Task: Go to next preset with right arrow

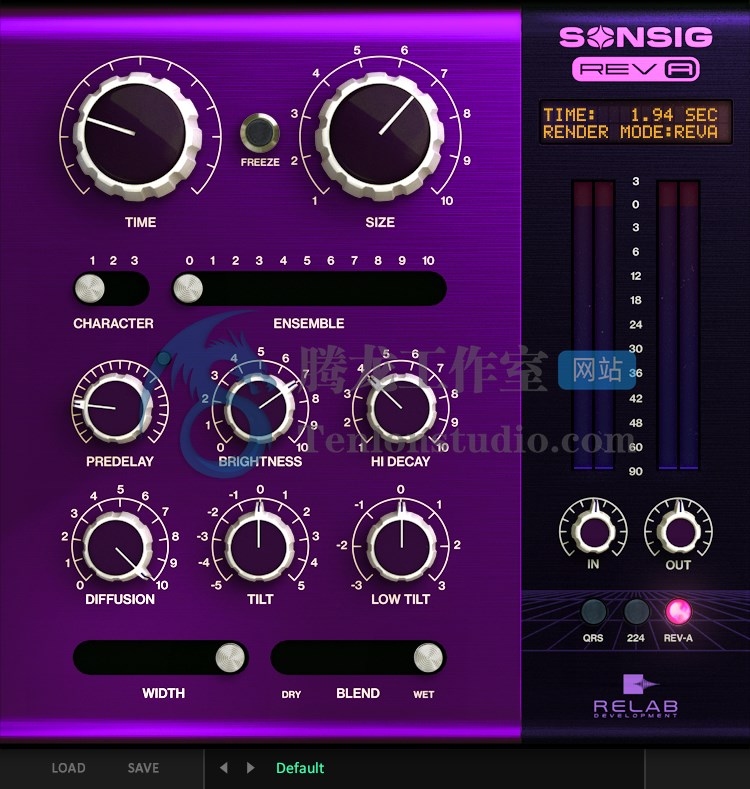Action: tap(250, 768)
